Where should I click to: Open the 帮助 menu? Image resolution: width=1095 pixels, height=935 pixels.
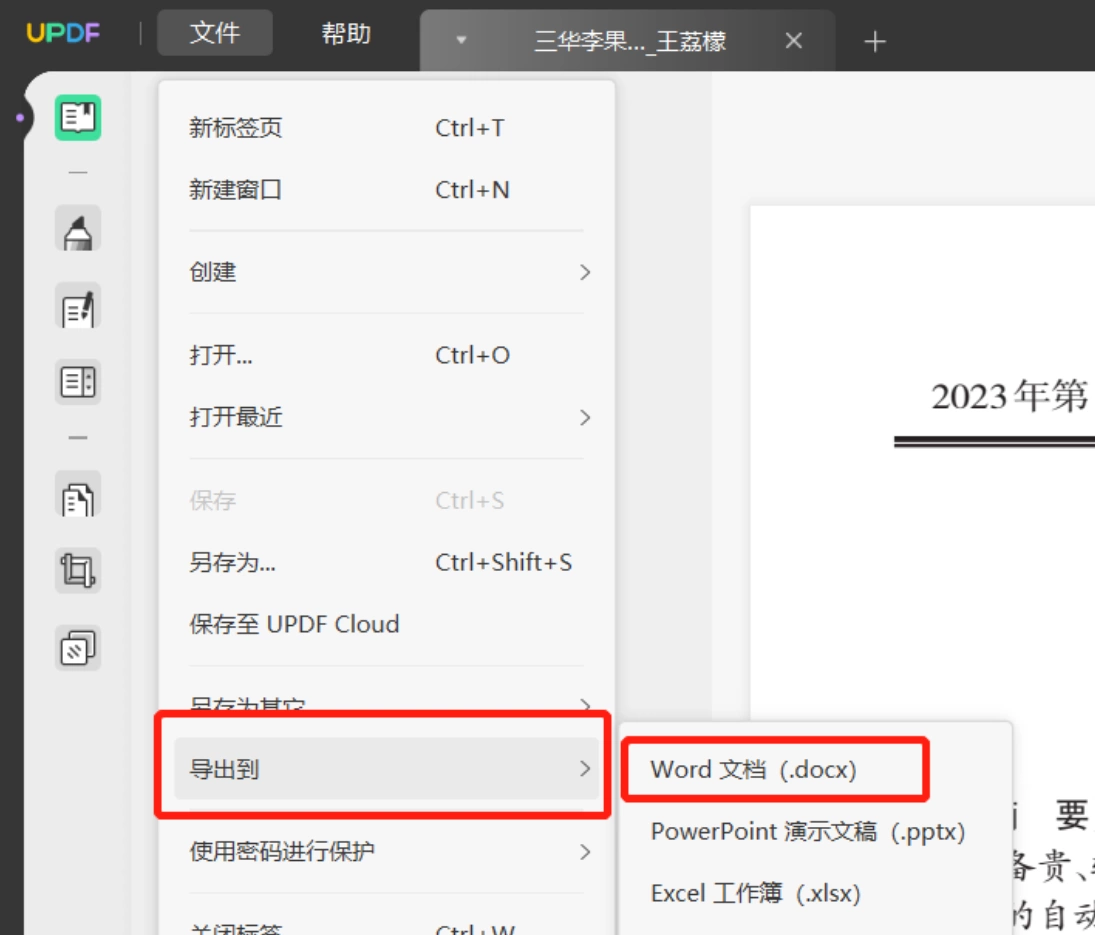click(x=346, y=33)
